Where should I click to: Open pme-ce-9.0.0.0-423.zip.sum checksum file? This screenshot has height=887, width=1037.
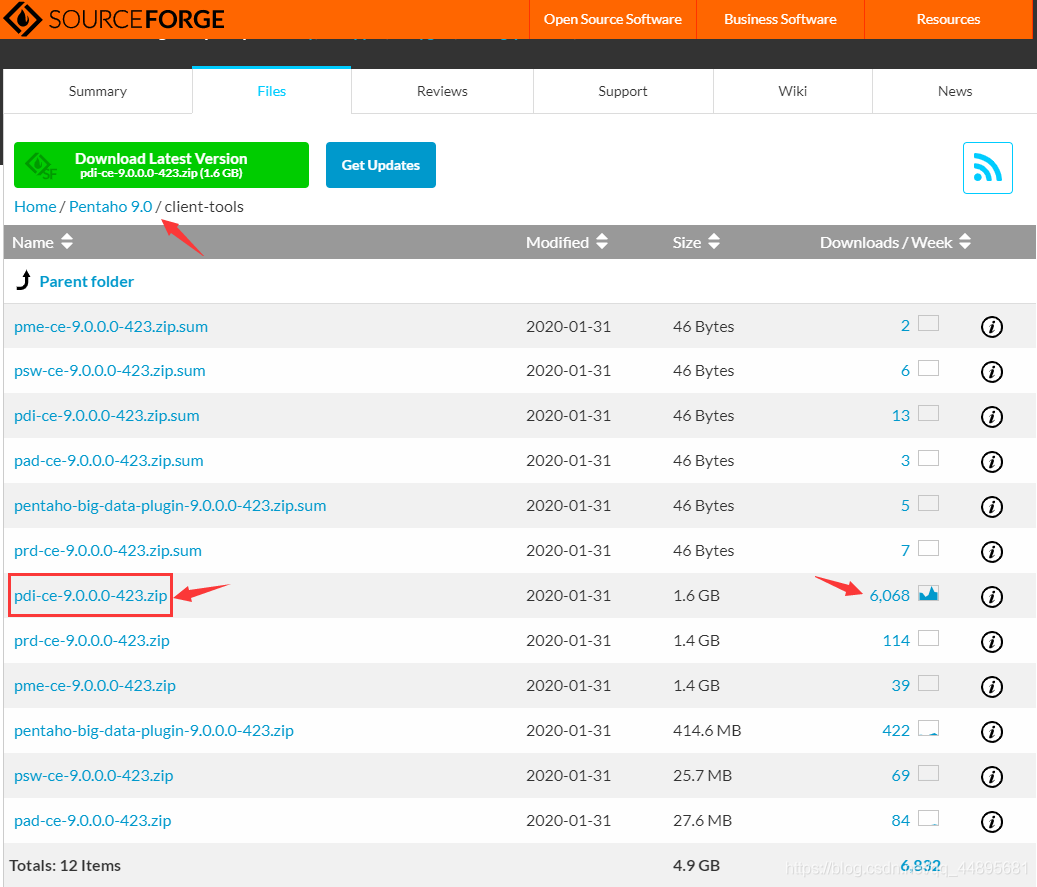[110, 326]
